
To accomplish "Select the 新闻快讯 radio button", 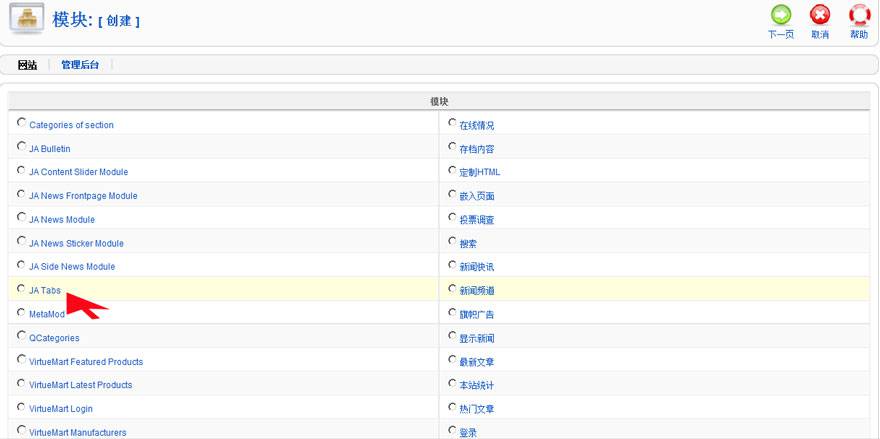I will pos(452,264).
